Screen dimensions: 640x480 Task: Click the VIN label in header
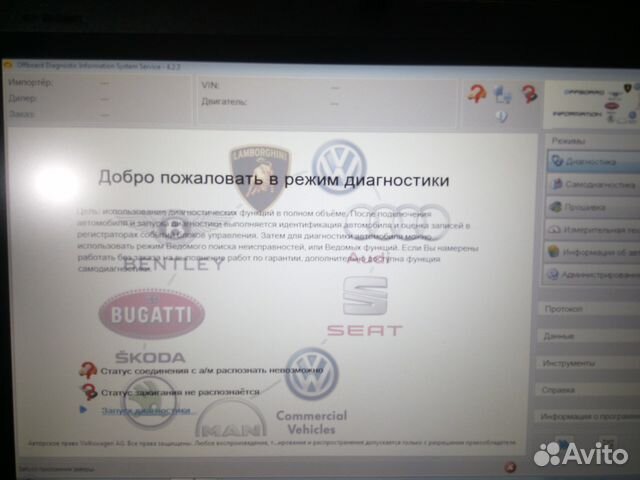(210, 85)
